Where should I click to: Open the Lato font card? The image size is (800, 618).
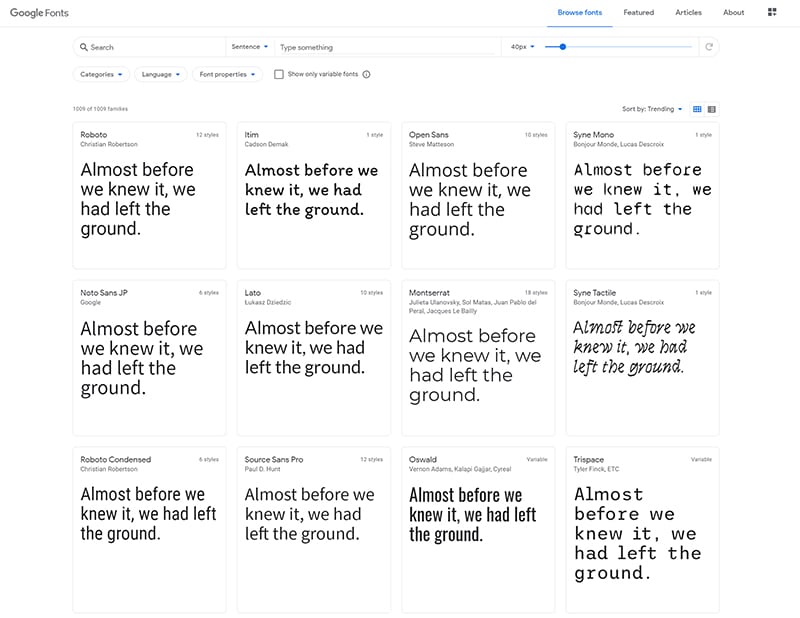coord(314,358)
